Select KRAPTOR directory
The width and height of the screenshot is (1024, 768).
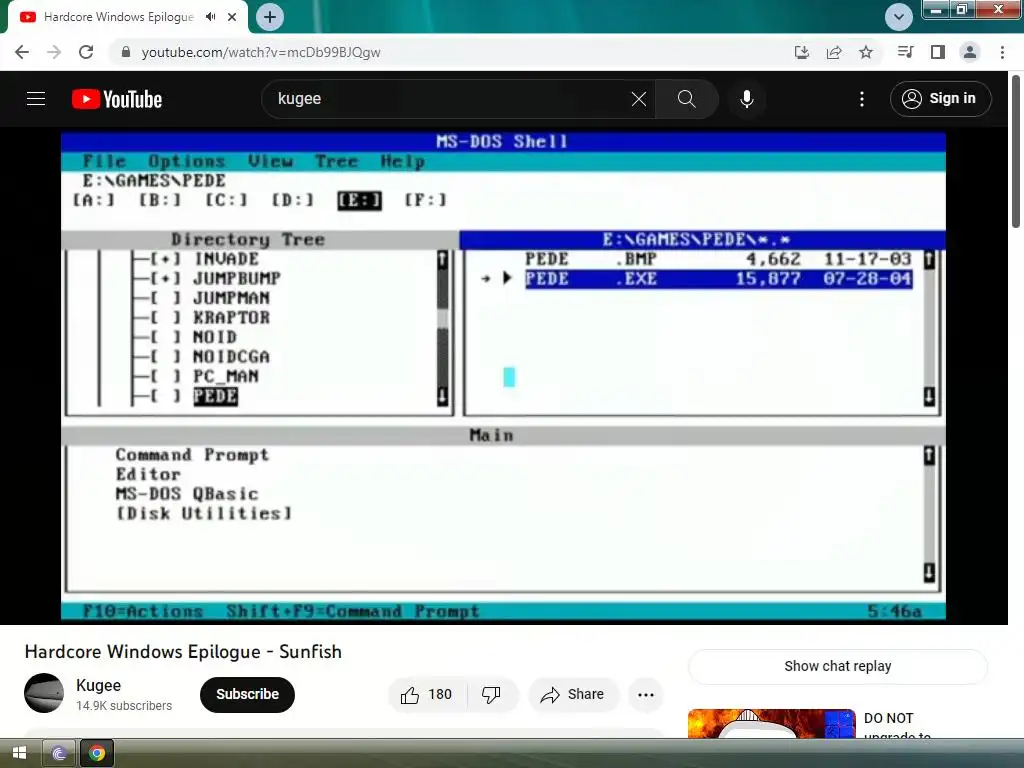pyautogui.click(x=231, y=317)
